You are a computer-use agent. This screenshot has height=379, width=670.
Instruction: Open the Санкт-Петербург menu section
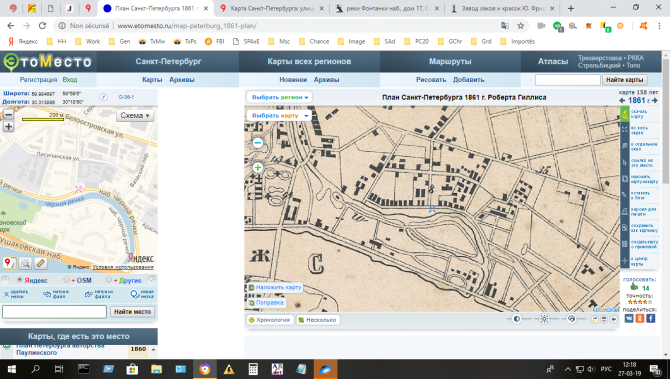[x=168, y=62]
